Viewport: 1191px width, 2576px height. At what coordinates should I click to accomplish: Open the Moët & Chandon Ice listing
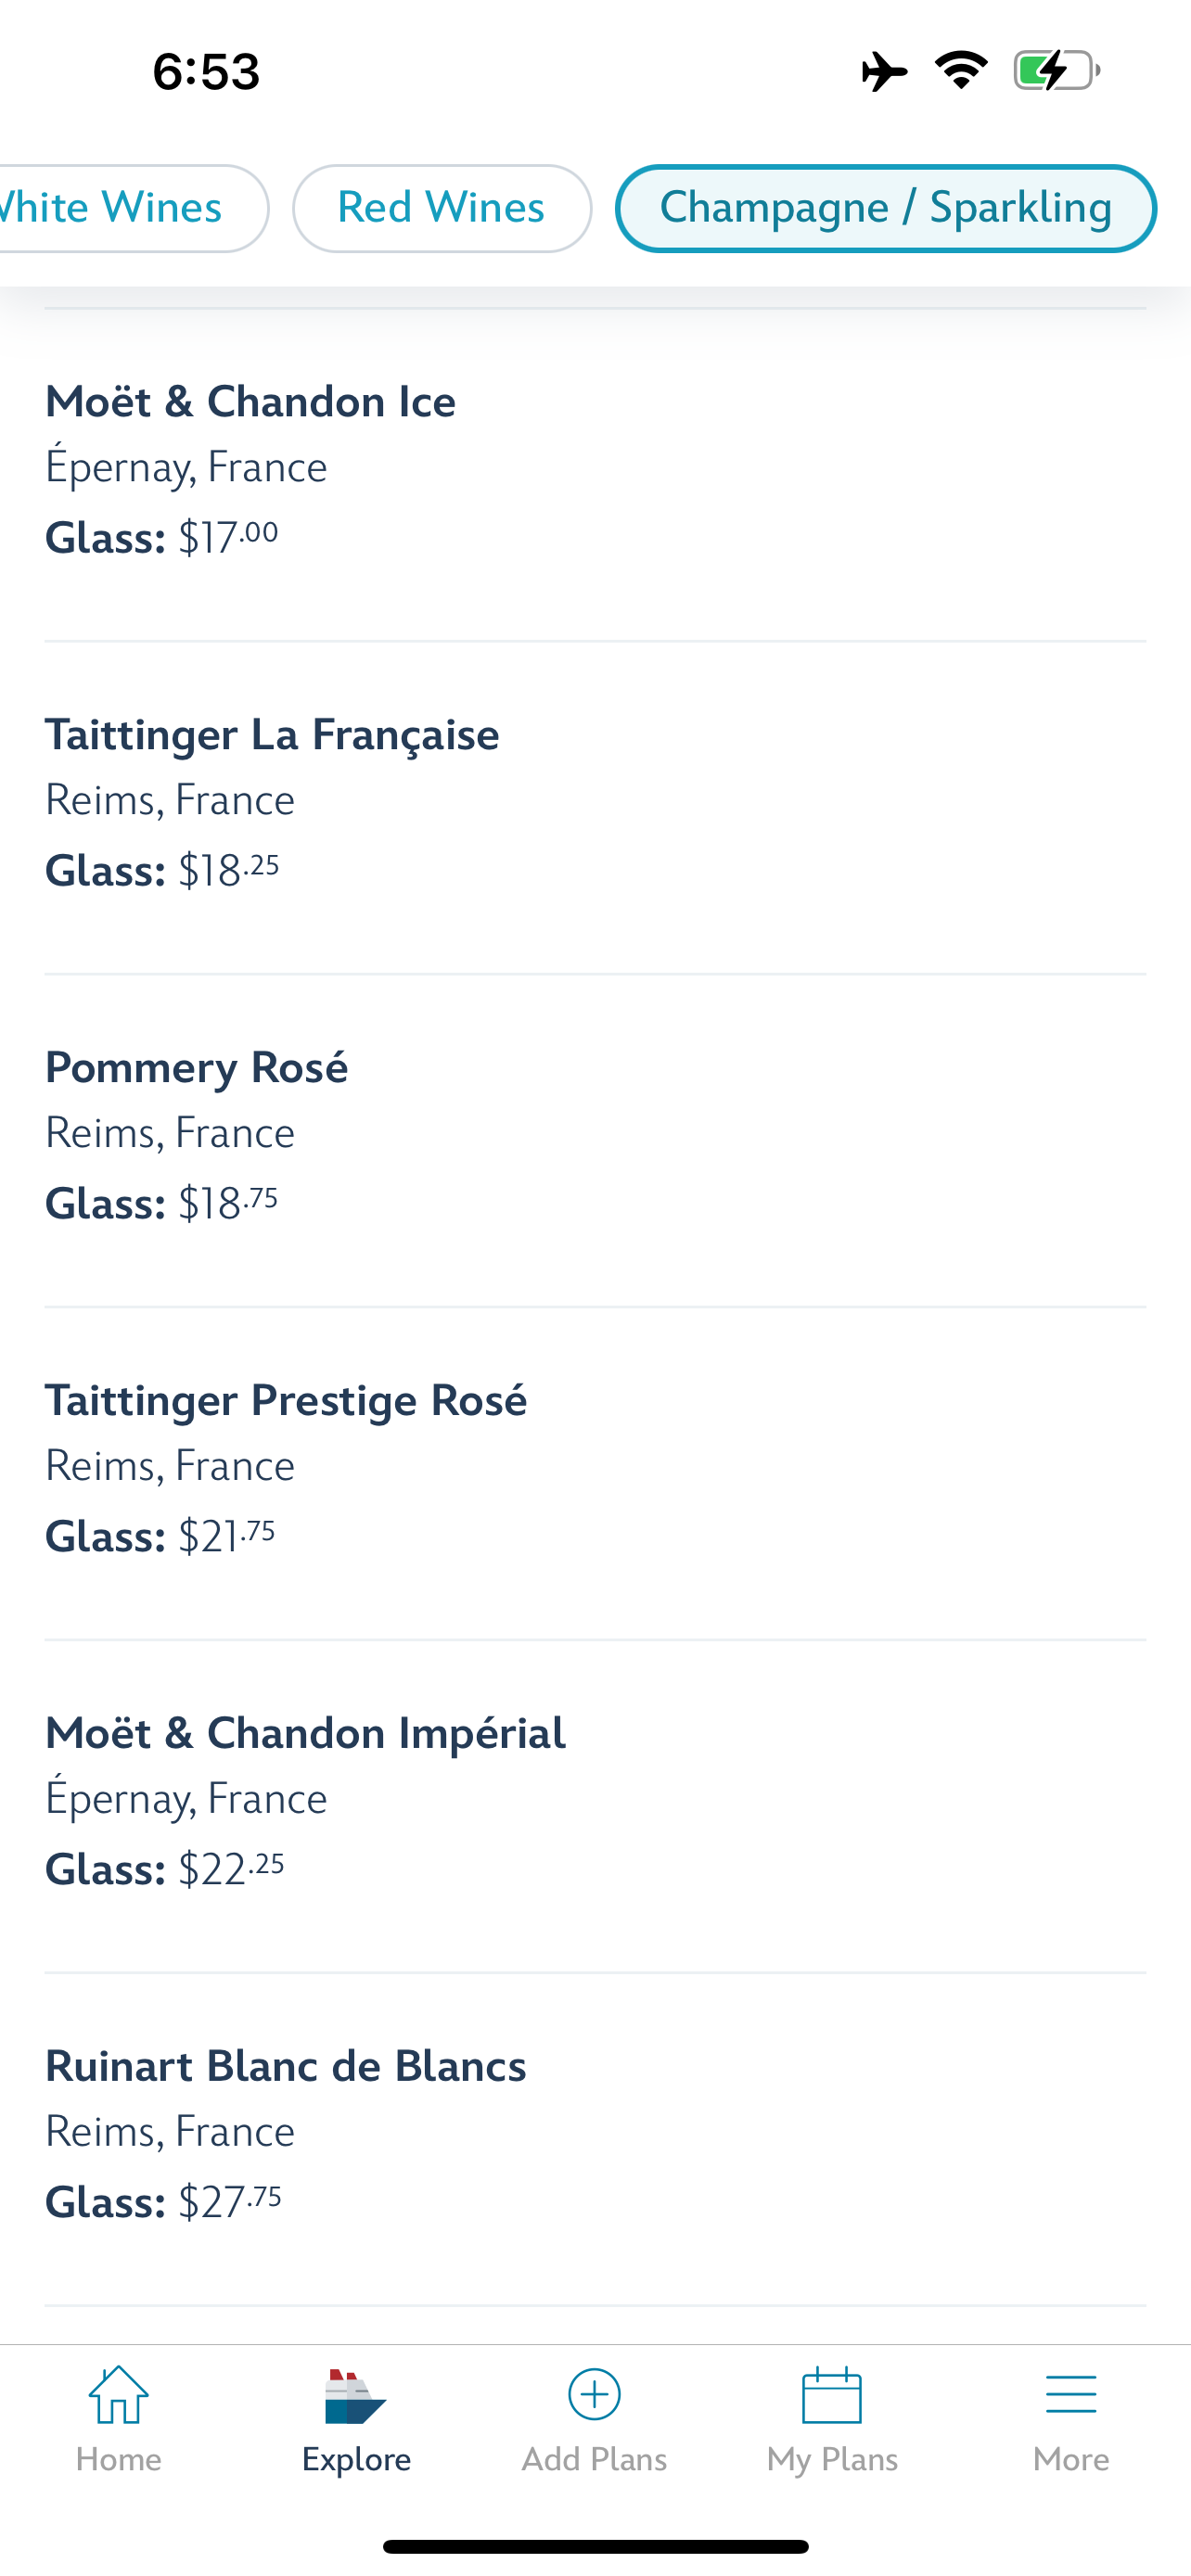click(250, 402)
